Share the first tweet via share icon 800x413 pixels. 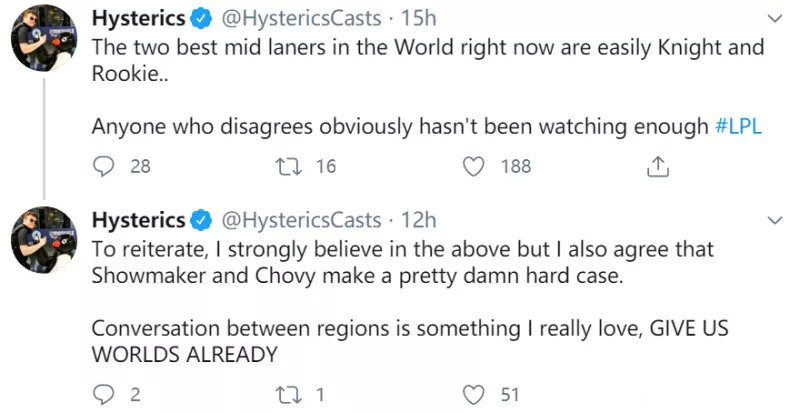[658, 166]
